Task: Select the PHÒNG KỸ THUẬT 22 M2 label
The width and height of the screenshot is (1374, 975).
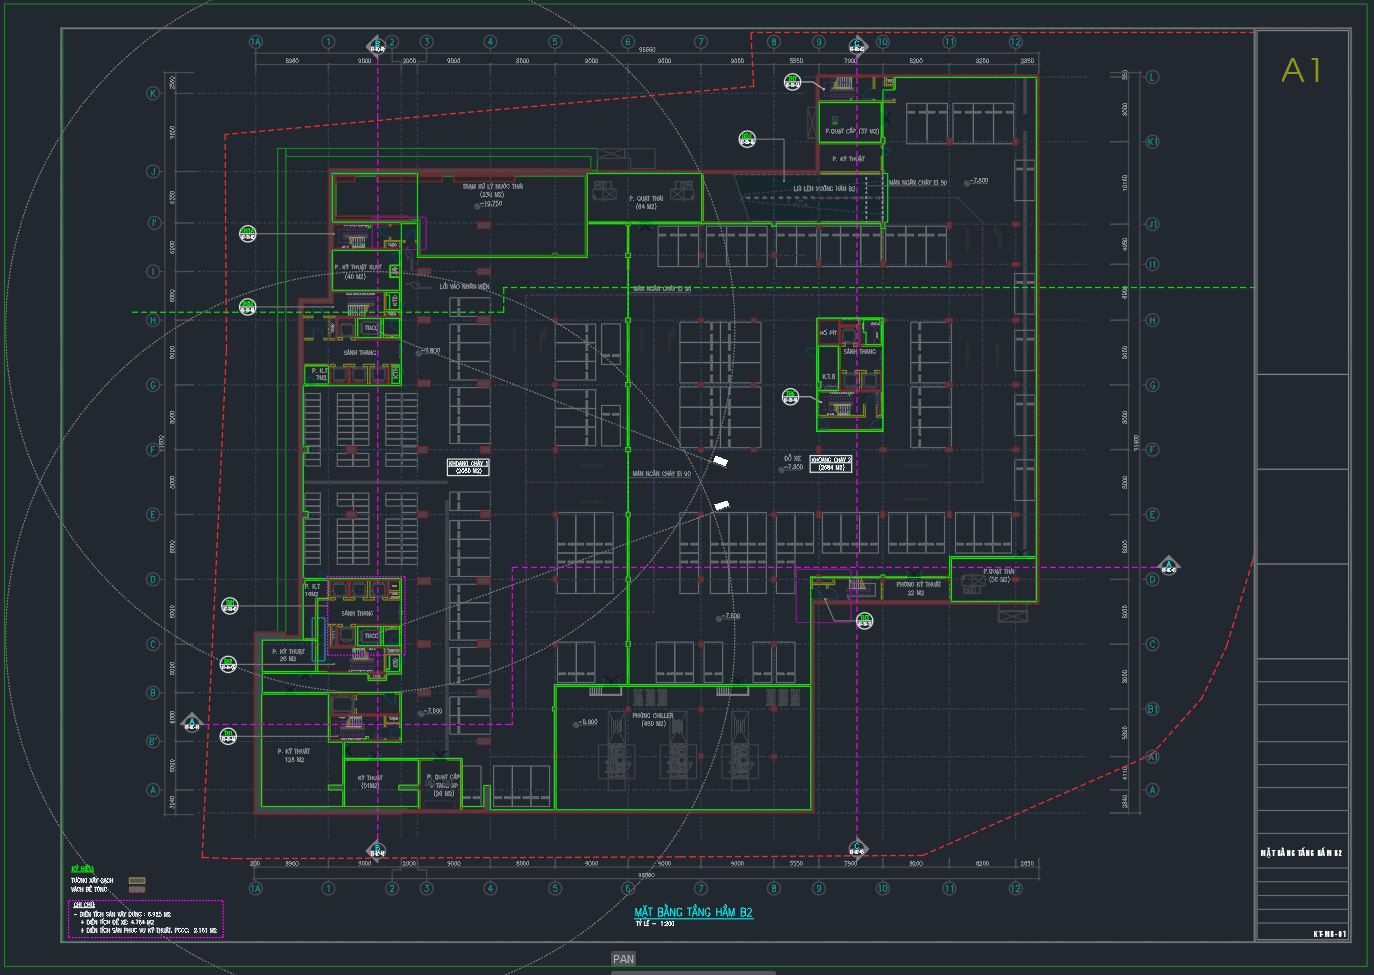Action: tap(917, 588)
